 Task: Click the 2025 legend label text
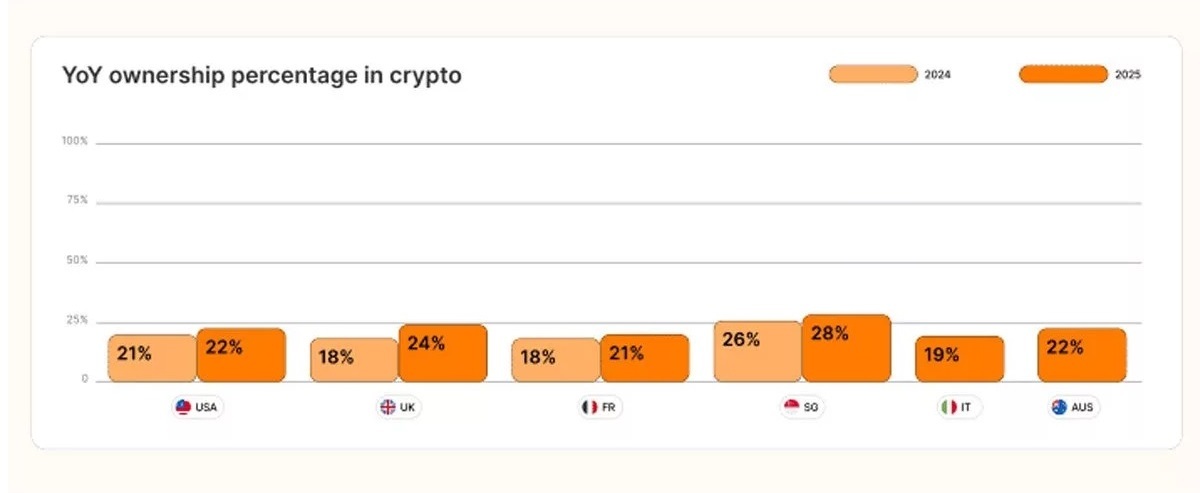(x=1128, y=75)
